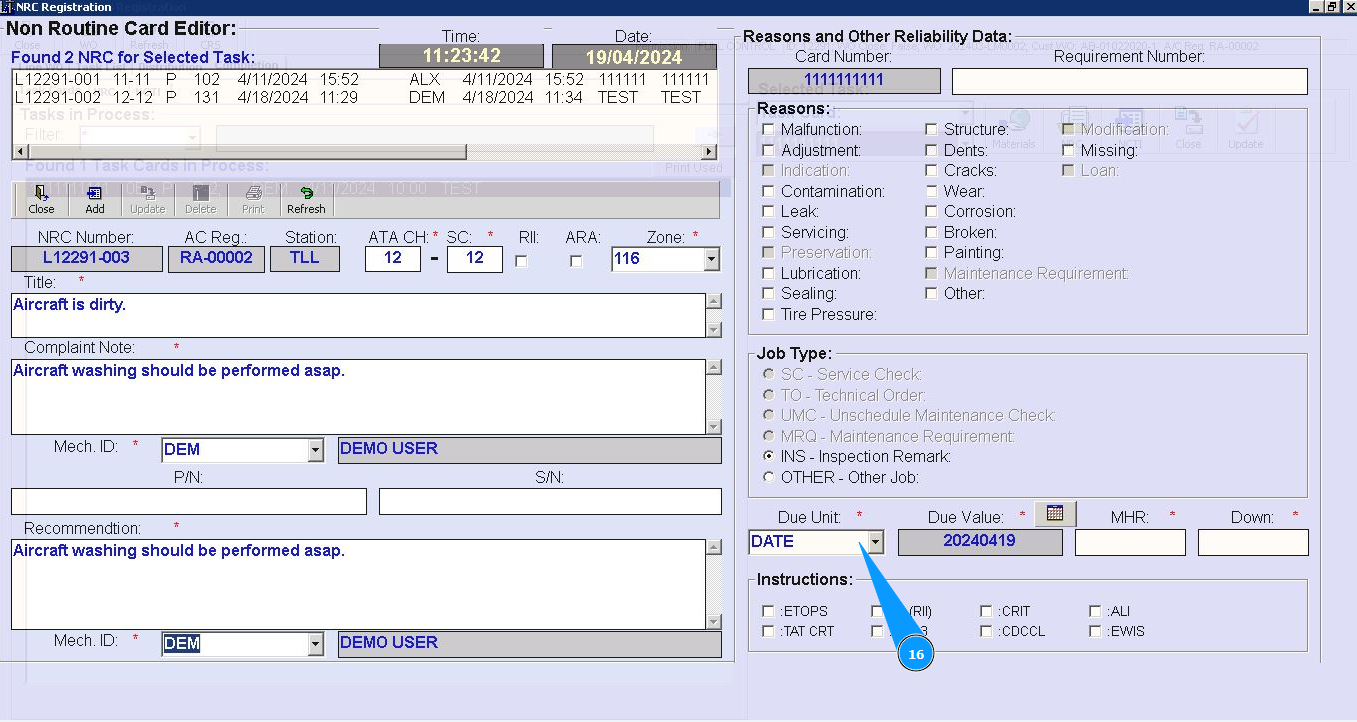Viewport: 1357px width, 722px height.
Task: Click the AC Reg. field RA-00002
Action: coord(216,259)
